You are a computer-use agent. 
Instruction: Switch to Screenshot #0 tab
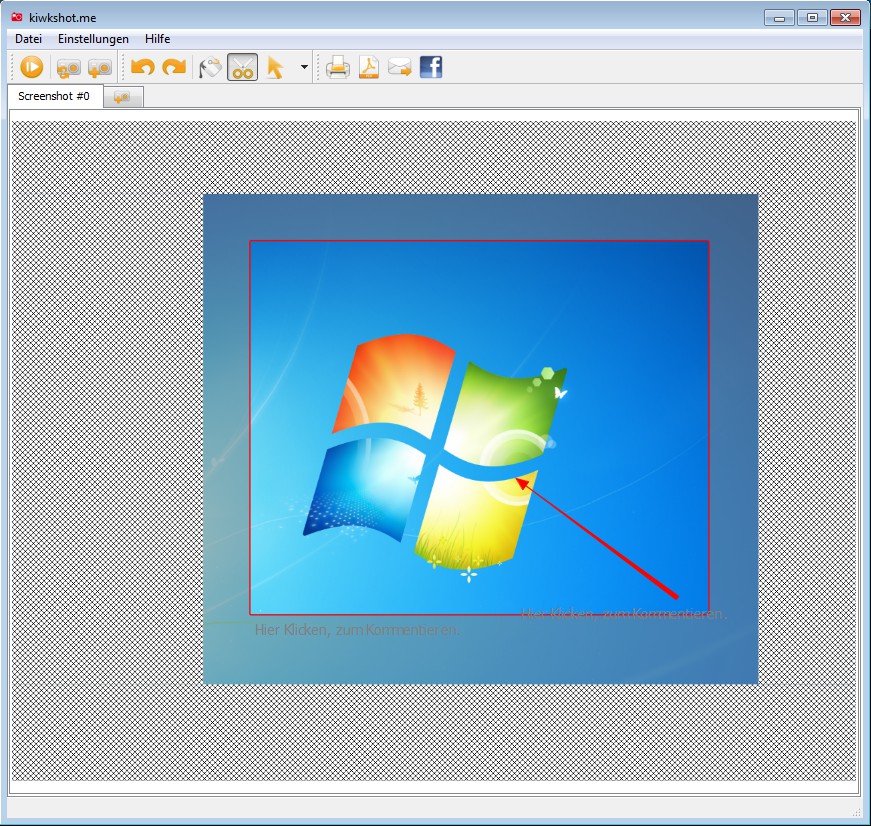[x=54, y=96]
